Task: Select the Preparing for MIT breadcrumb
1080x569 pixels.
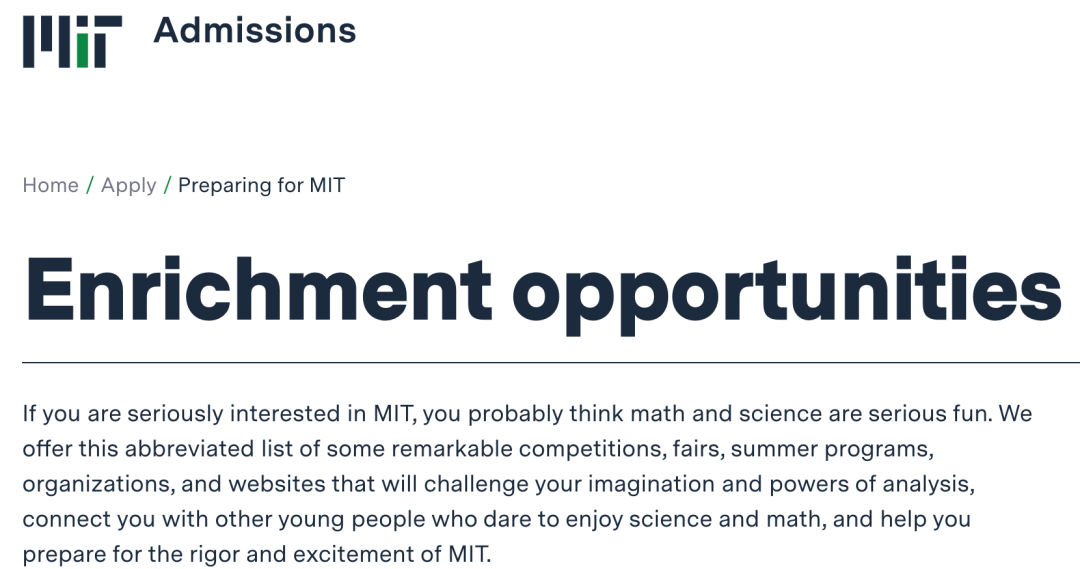Action: (261, 185)
